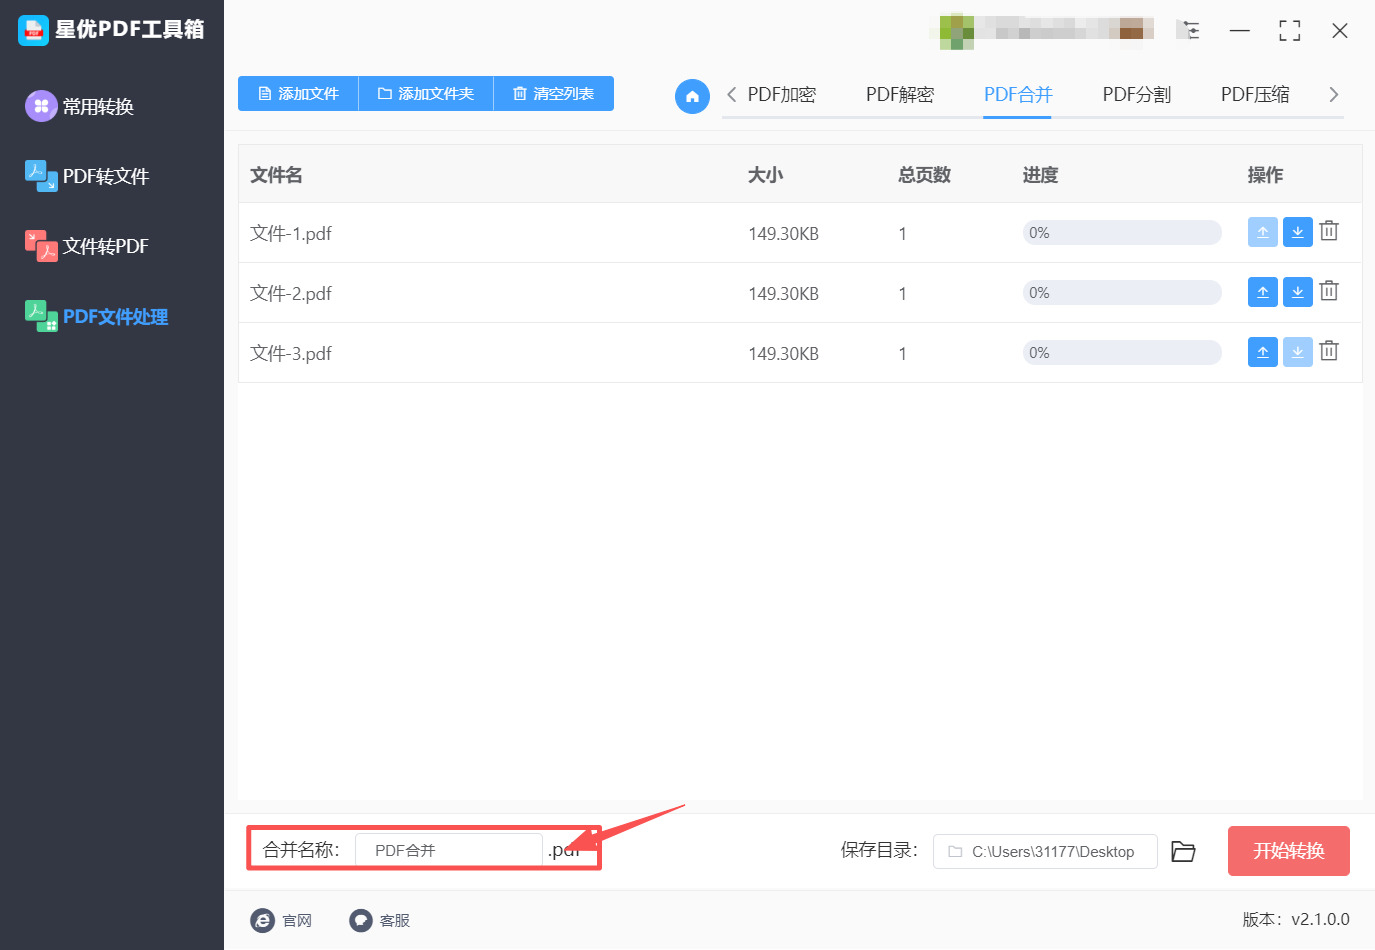
Task: Select the 文件-3.pdf file name
Action: coord(291,353)
